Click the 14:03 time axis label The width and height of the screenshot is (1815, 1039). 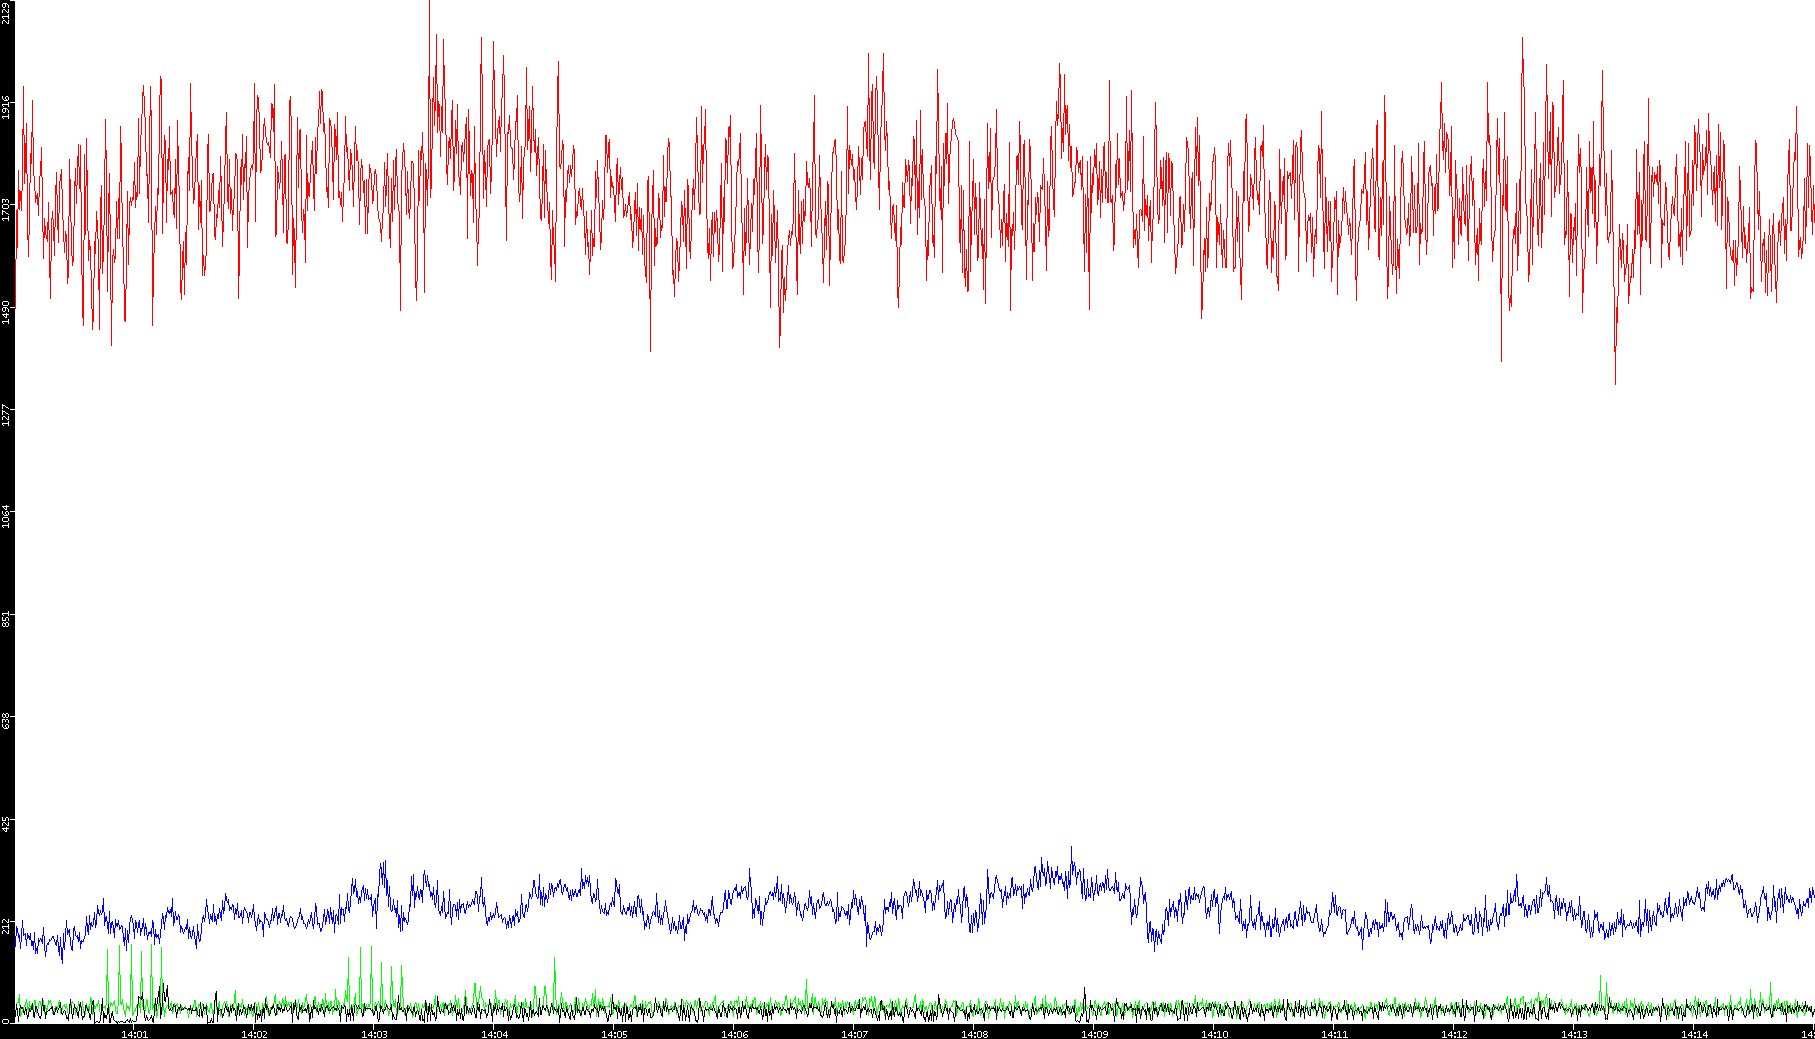click(374, 1033)
